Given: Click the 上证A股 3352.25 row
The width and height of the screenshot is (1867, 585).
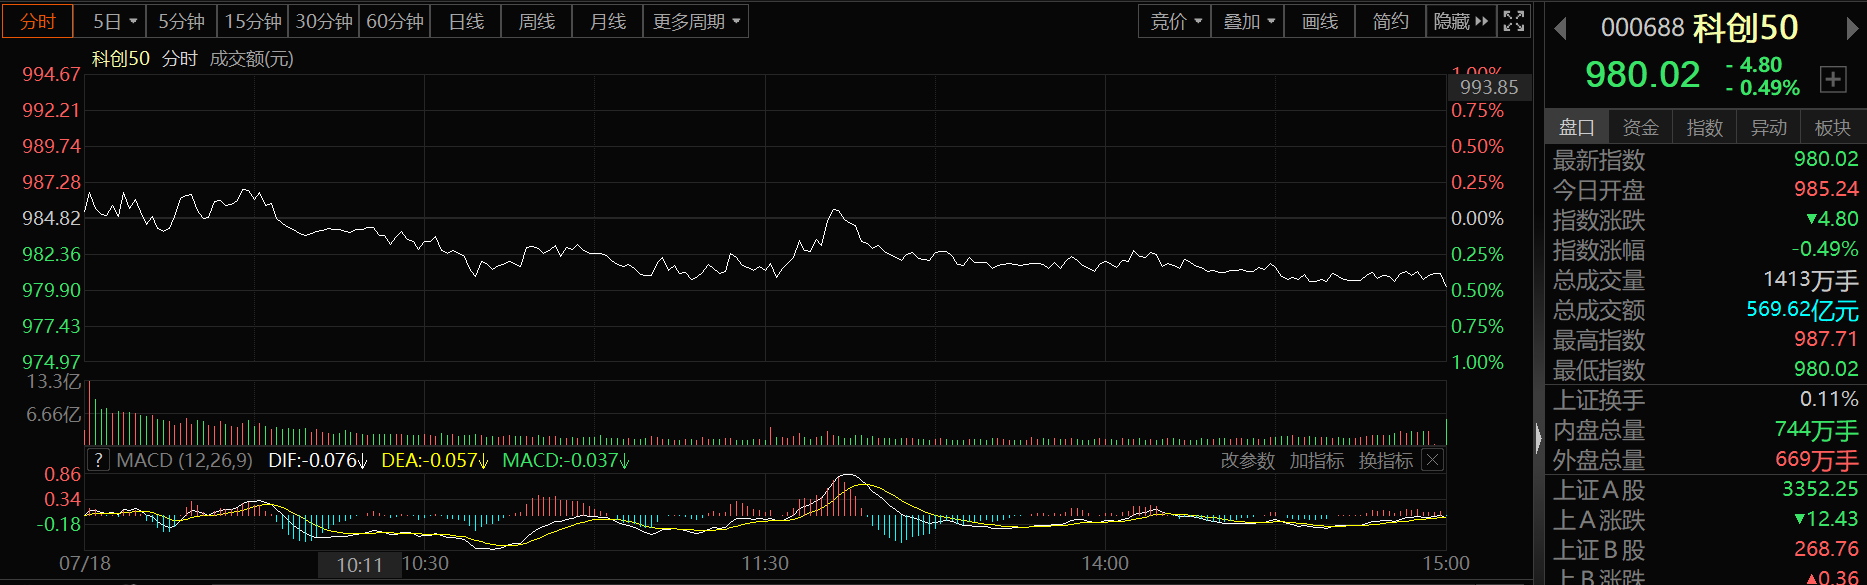Looking at the screenshot, I should coord(1705,490).
